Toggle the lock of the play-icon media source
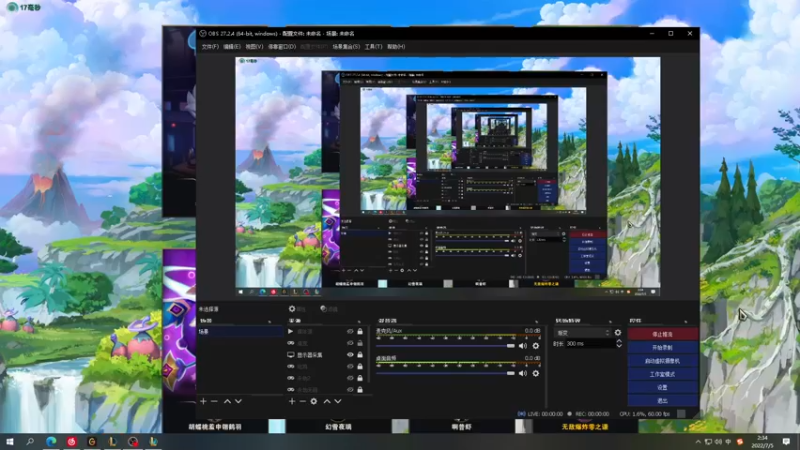Viewport: 800px width, 450px height. 360,332
